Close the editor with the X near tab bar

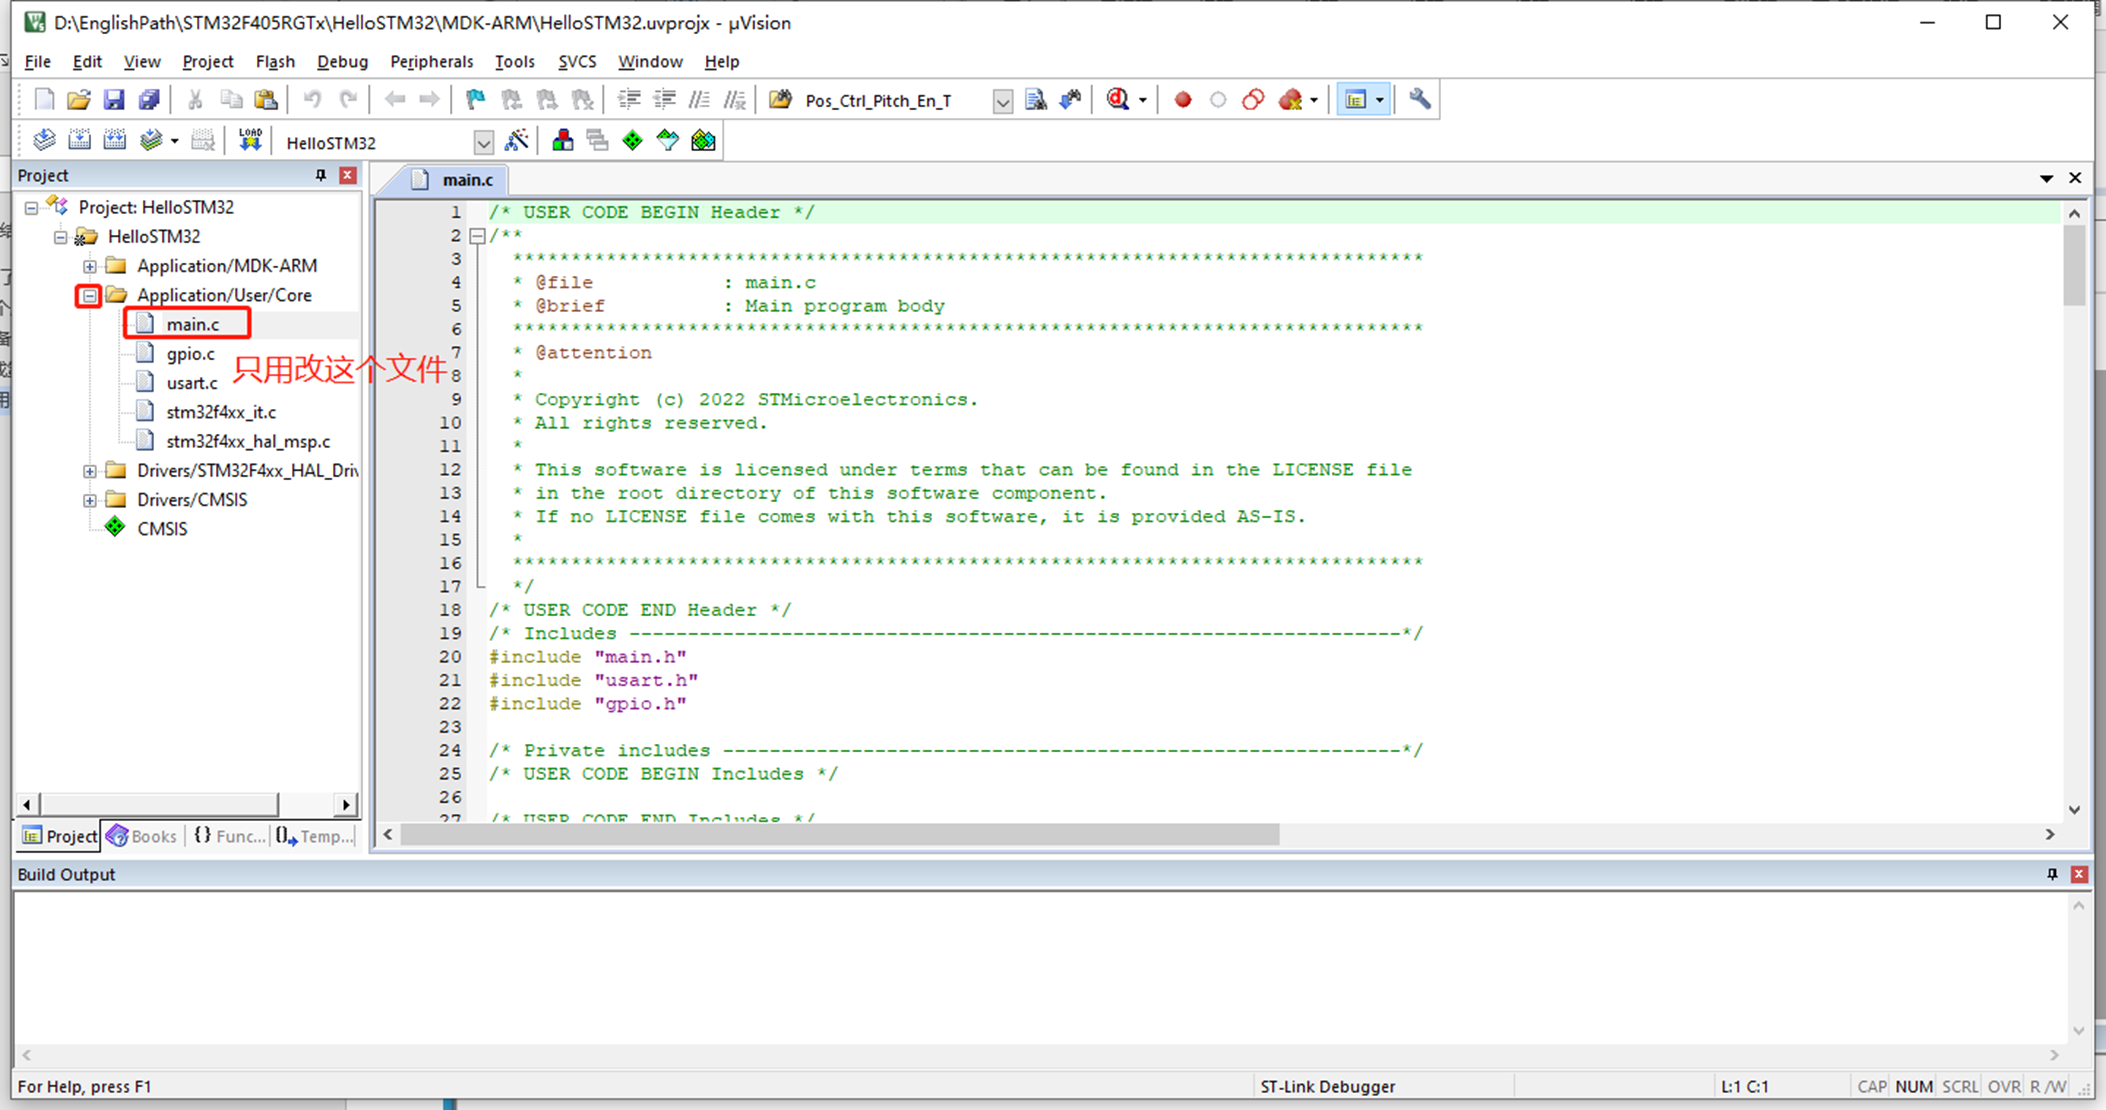[2075, 178]
